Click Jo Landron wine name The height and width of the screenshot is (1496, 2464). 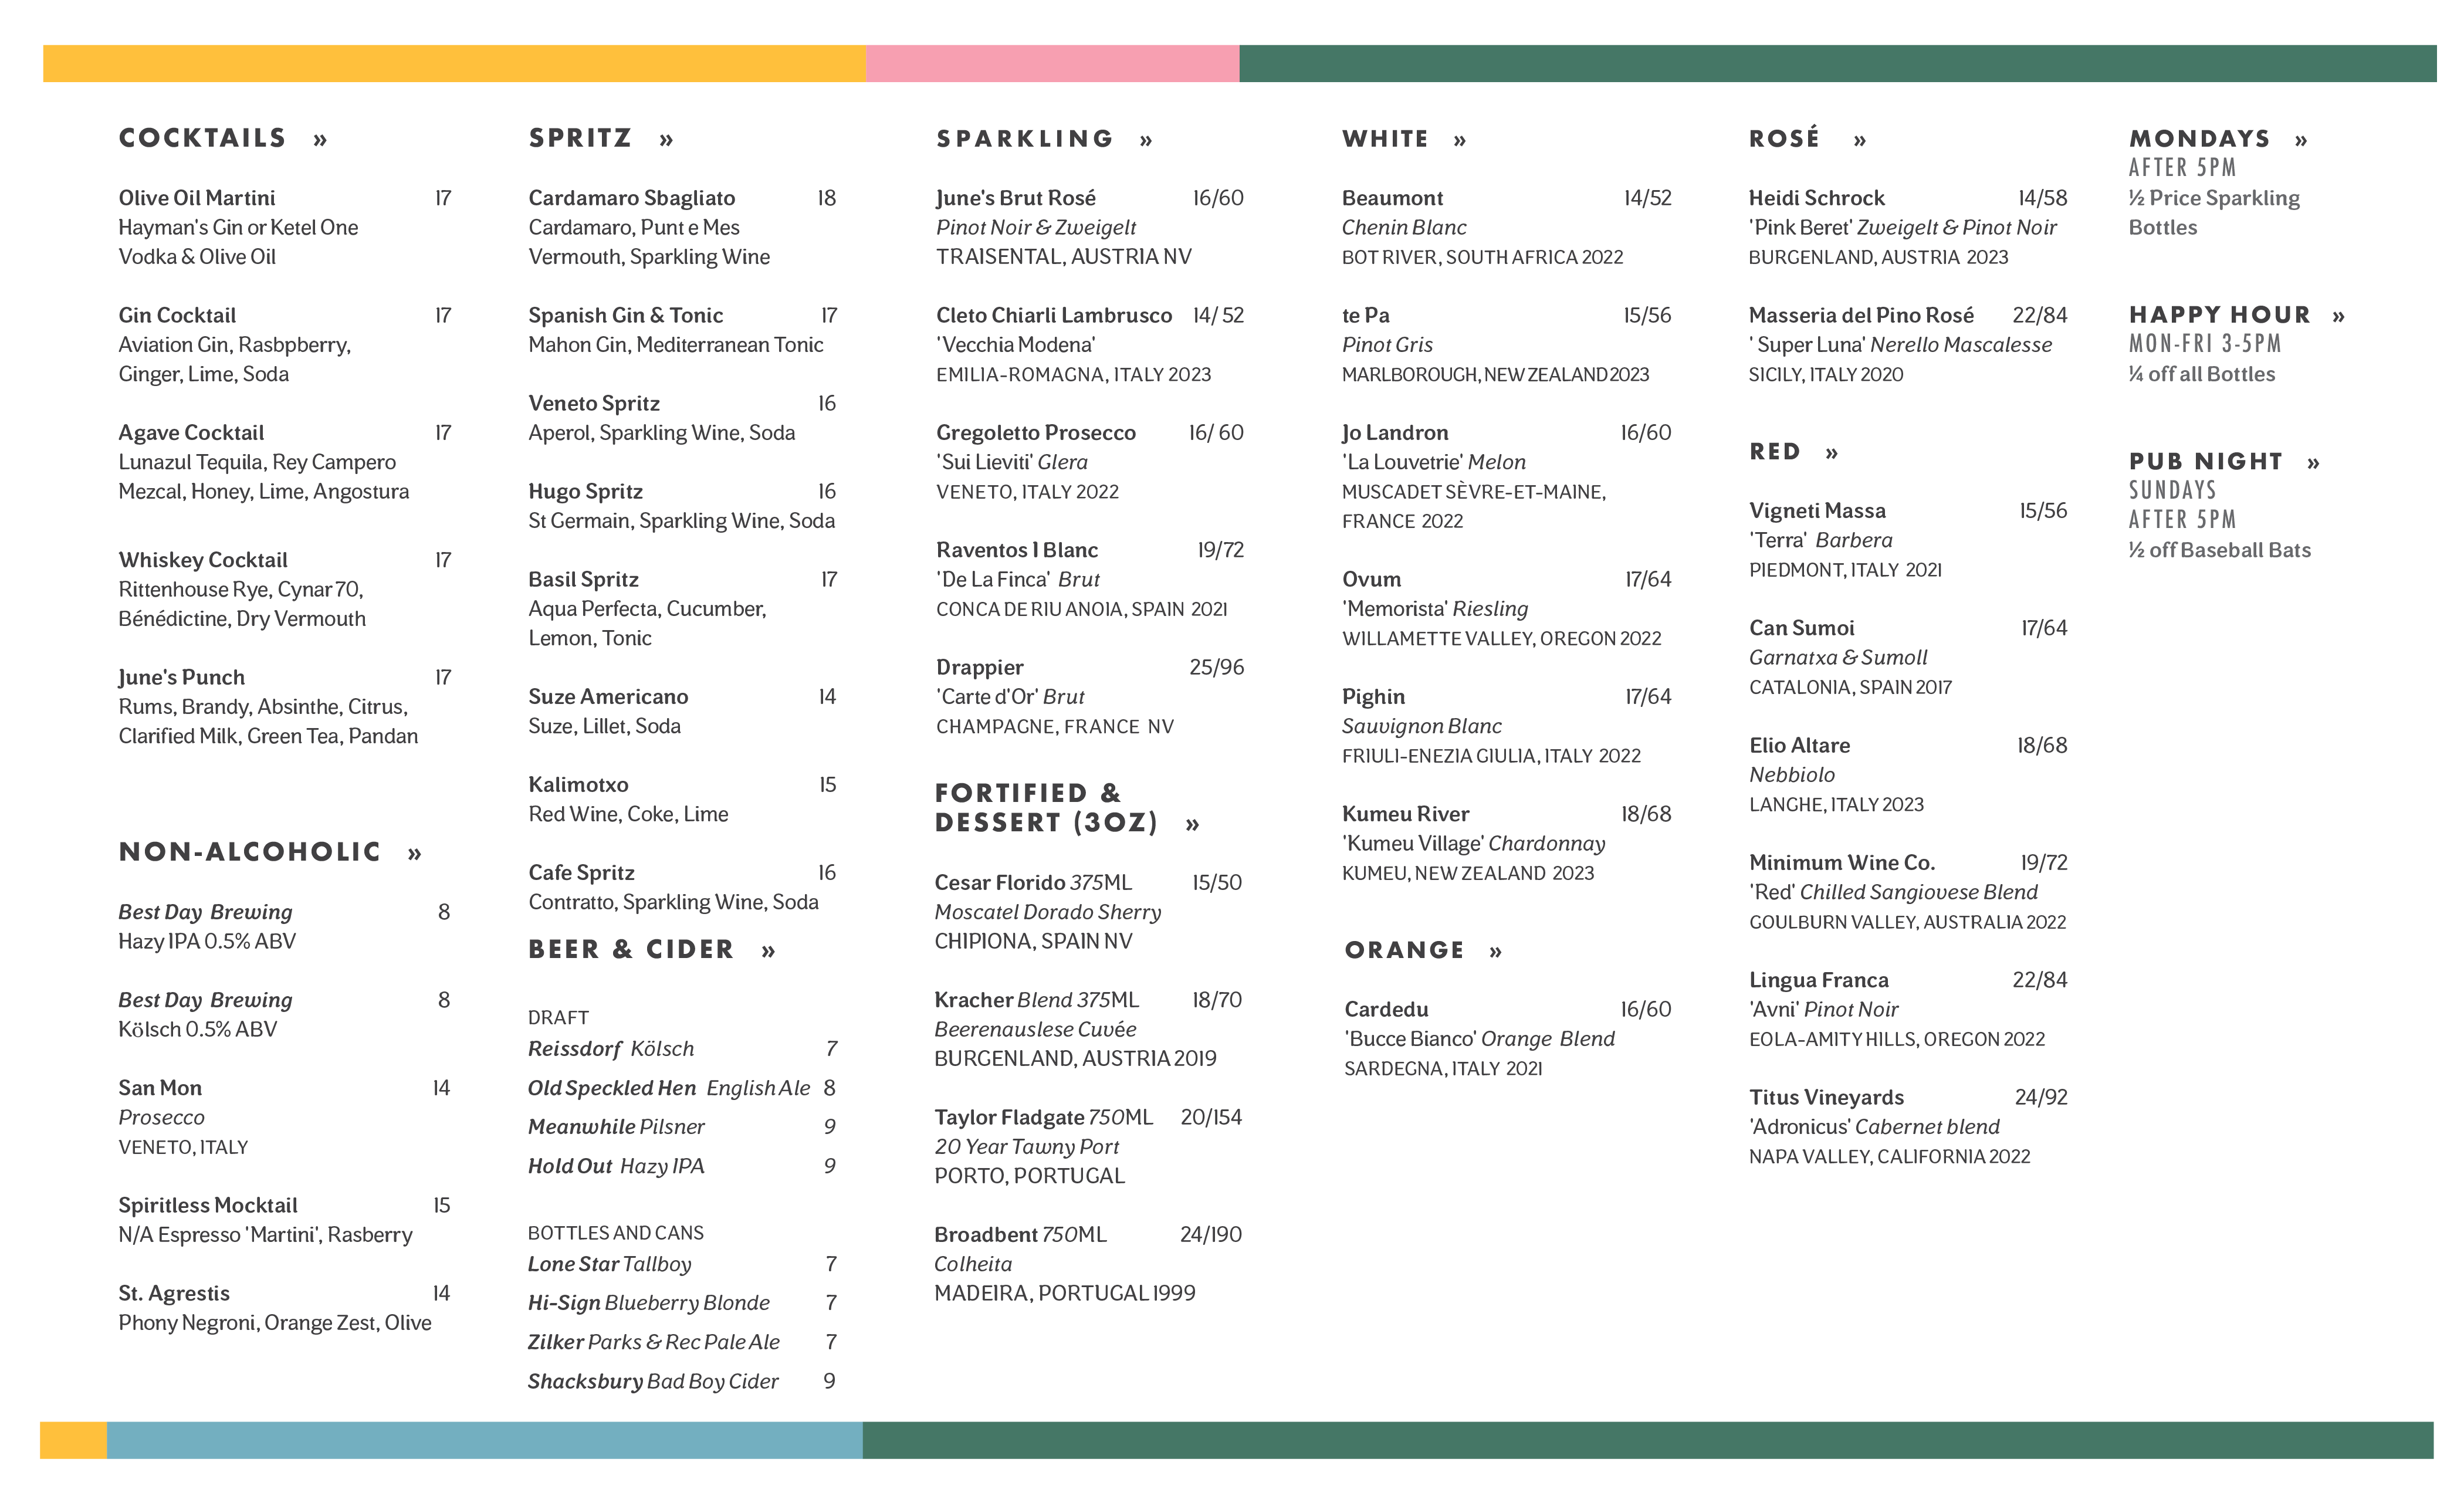click(x=1395, y=433)
